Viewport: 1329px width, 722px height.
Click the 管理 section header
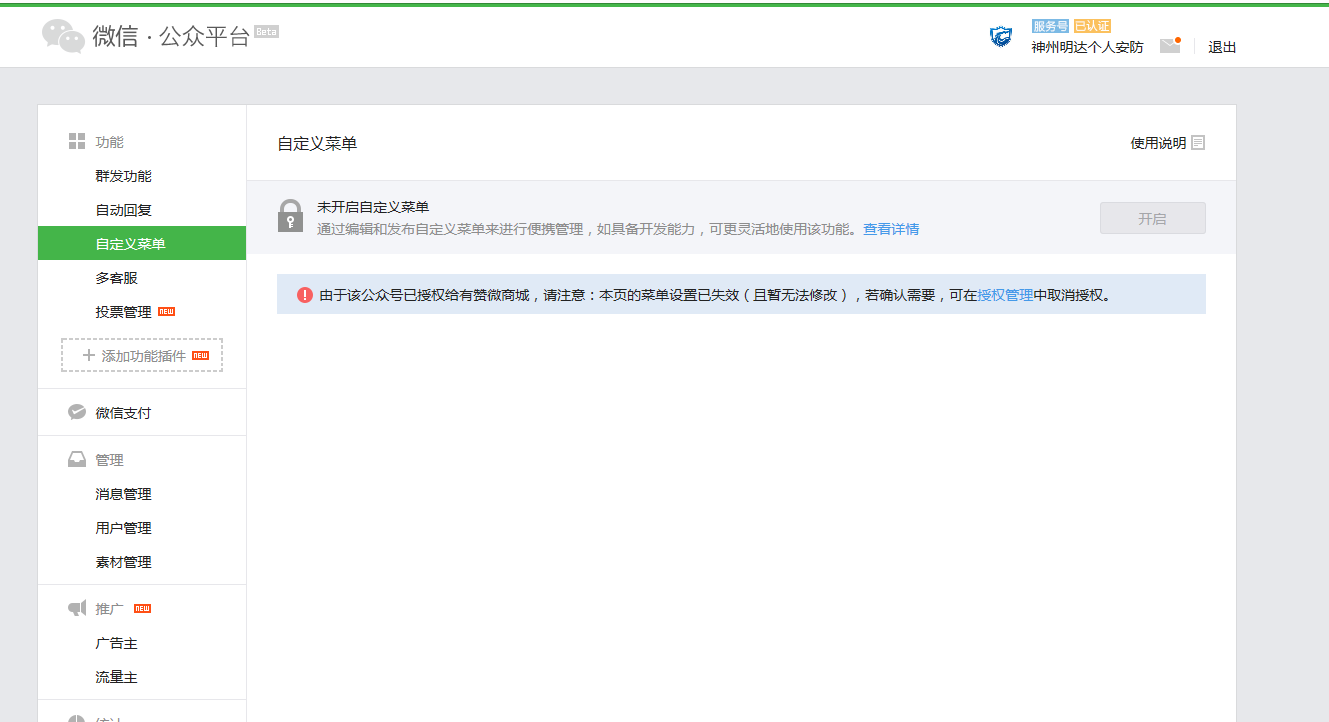[x=110, y=460]
